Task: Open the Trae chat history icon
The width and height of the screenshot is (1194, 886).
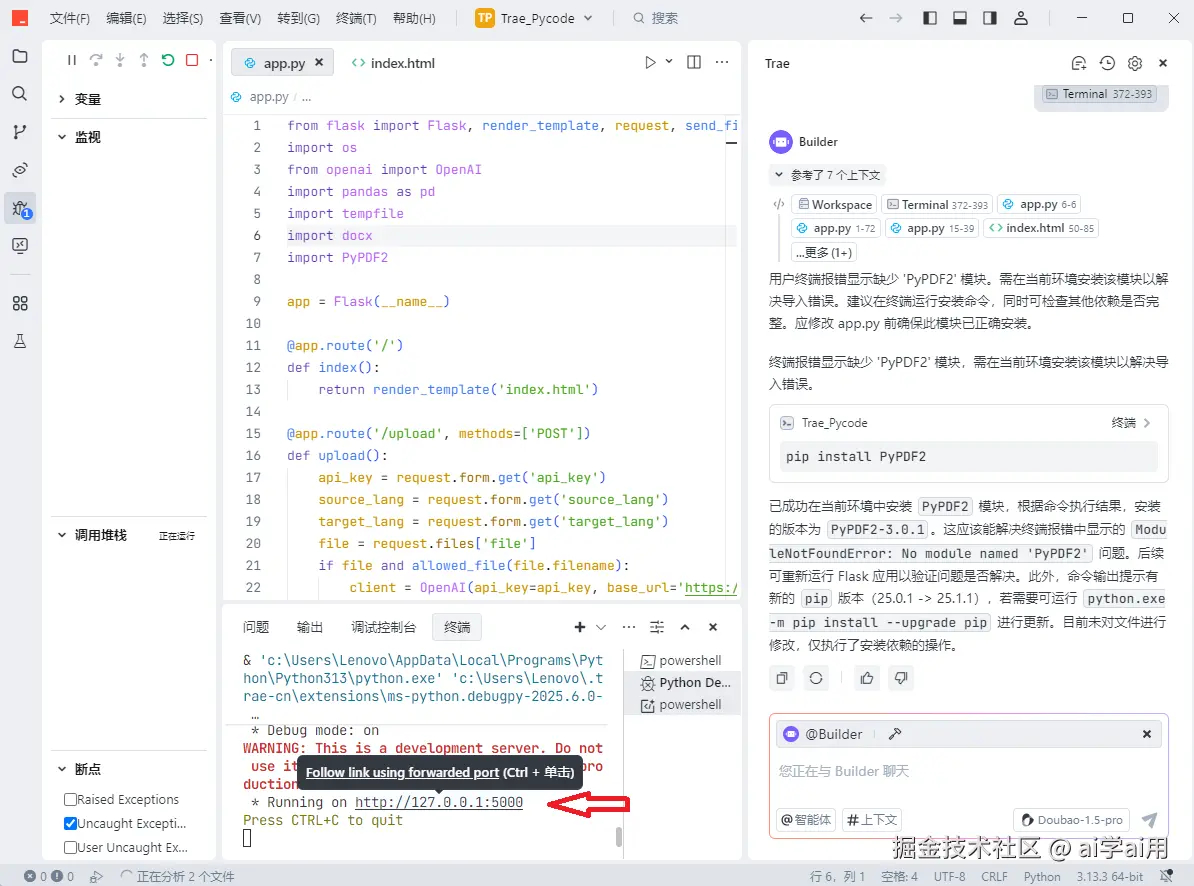Action: point(1107,63)
